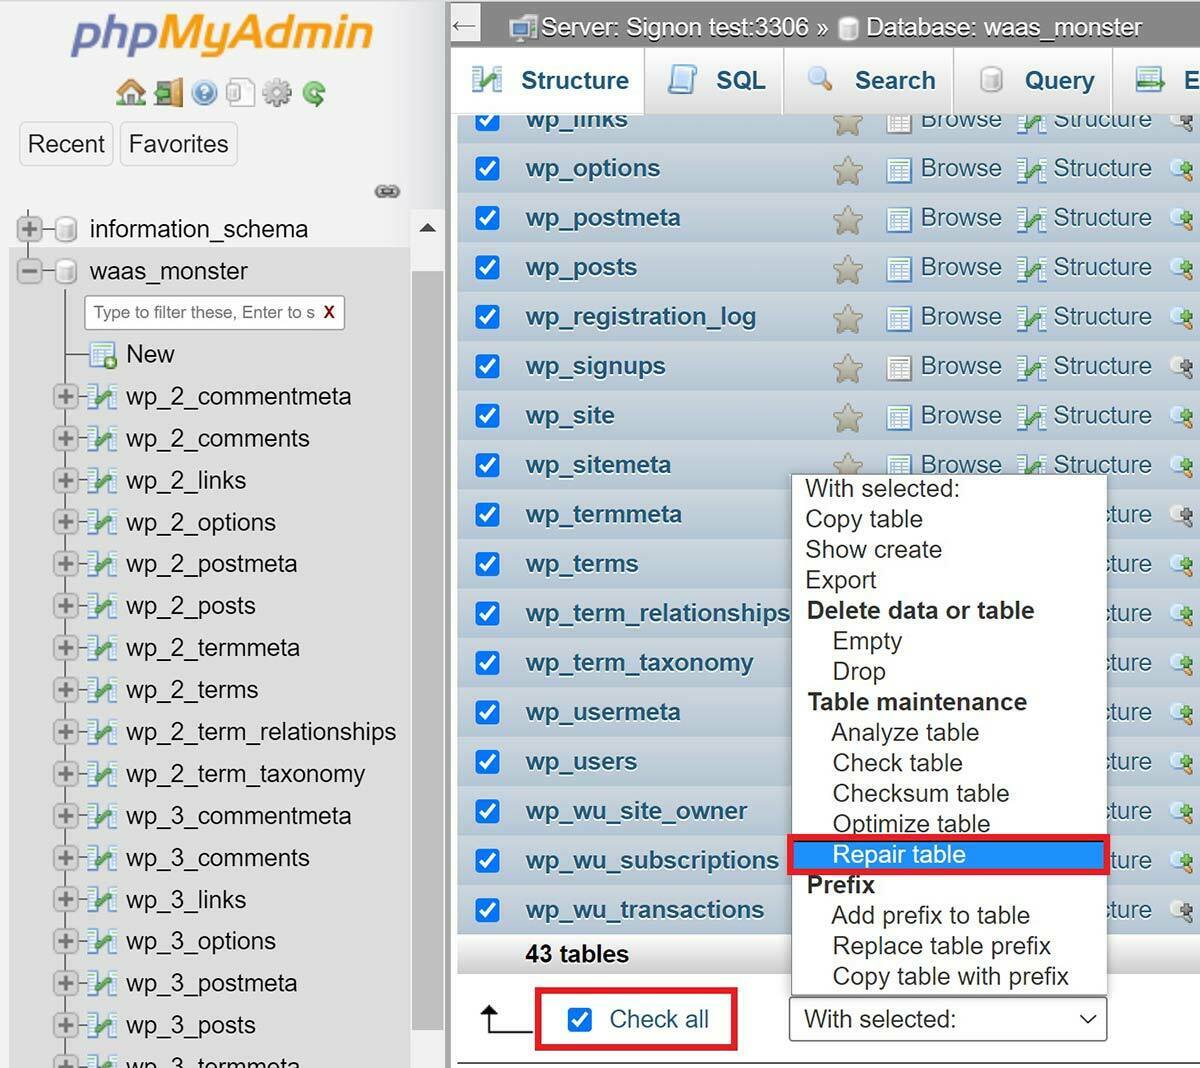1200x1068 pixels.
Task: Favorite the wp_options table star
Action: [848, 170]
